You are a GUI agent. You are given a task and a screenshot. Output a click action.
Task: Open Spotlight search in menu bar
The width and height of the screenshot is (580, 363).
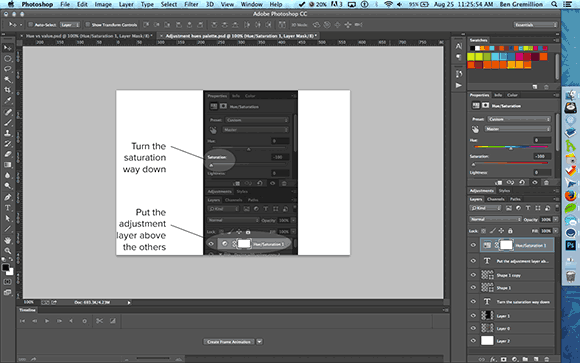[x=554, y=4]
